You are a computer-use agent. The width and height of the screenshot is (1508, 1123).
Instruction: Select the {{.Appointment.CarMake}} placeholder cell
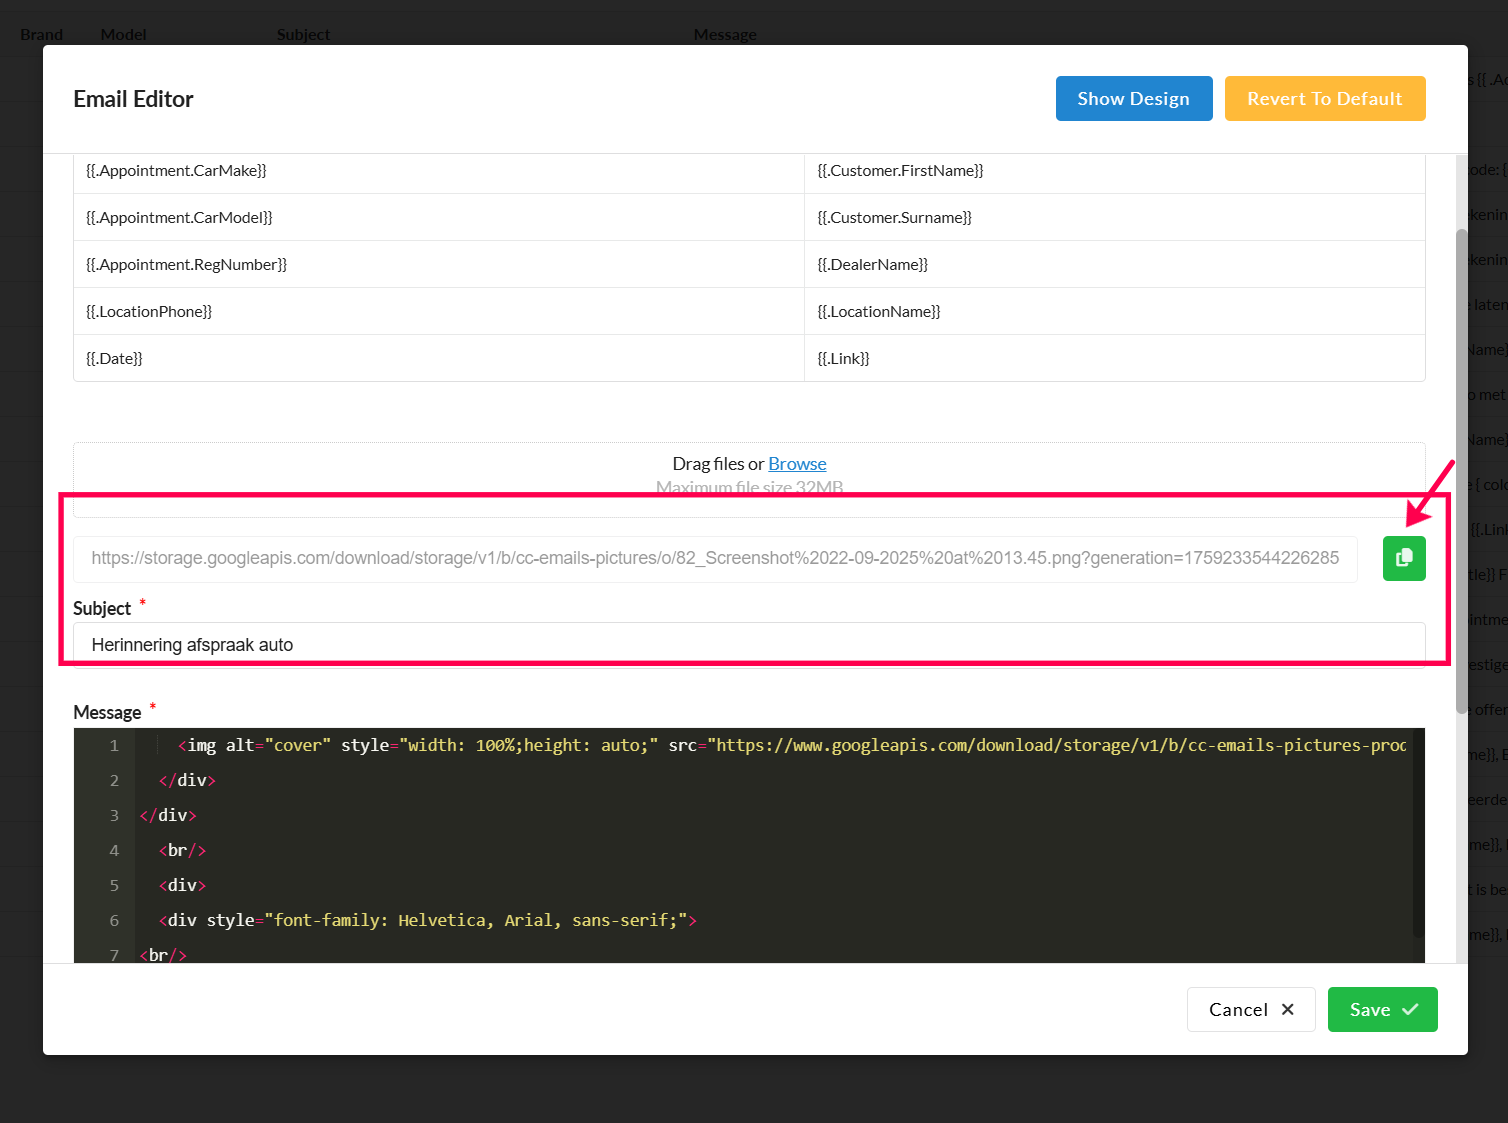[x=177, y=171]
